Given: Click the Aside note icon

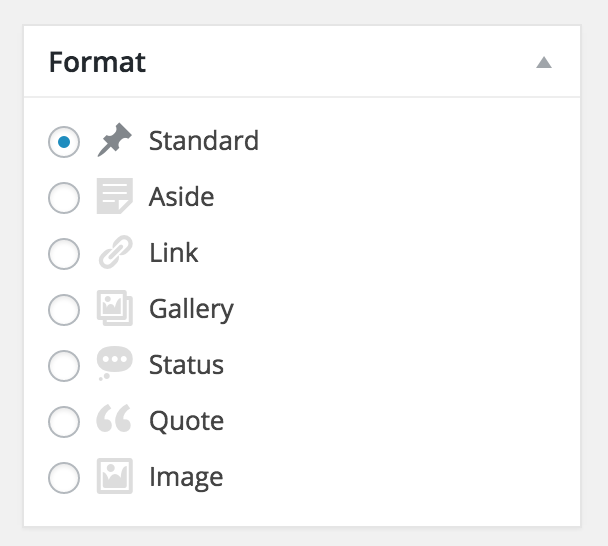Looking at the screenshot, I should coord(114,196).
